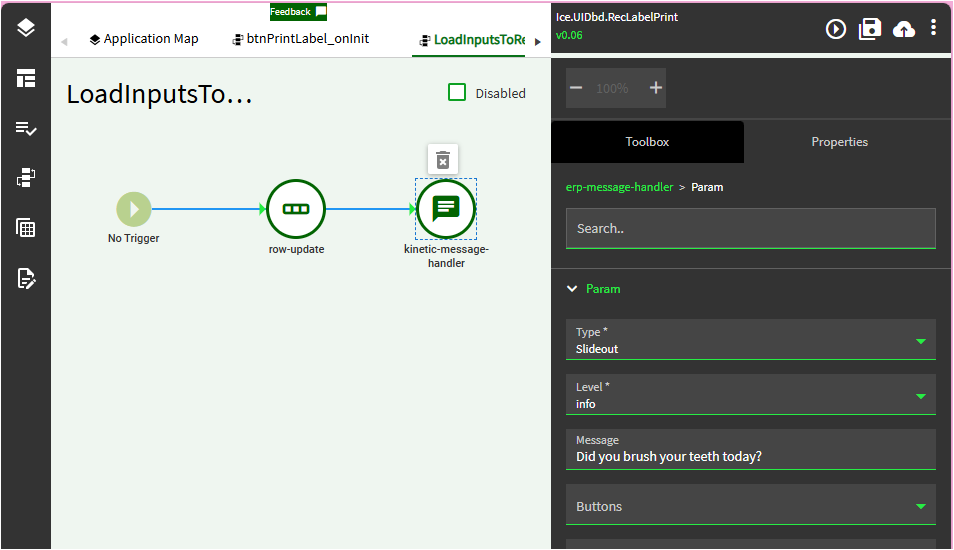Delete the selected node with trash icon

(443, 160)
